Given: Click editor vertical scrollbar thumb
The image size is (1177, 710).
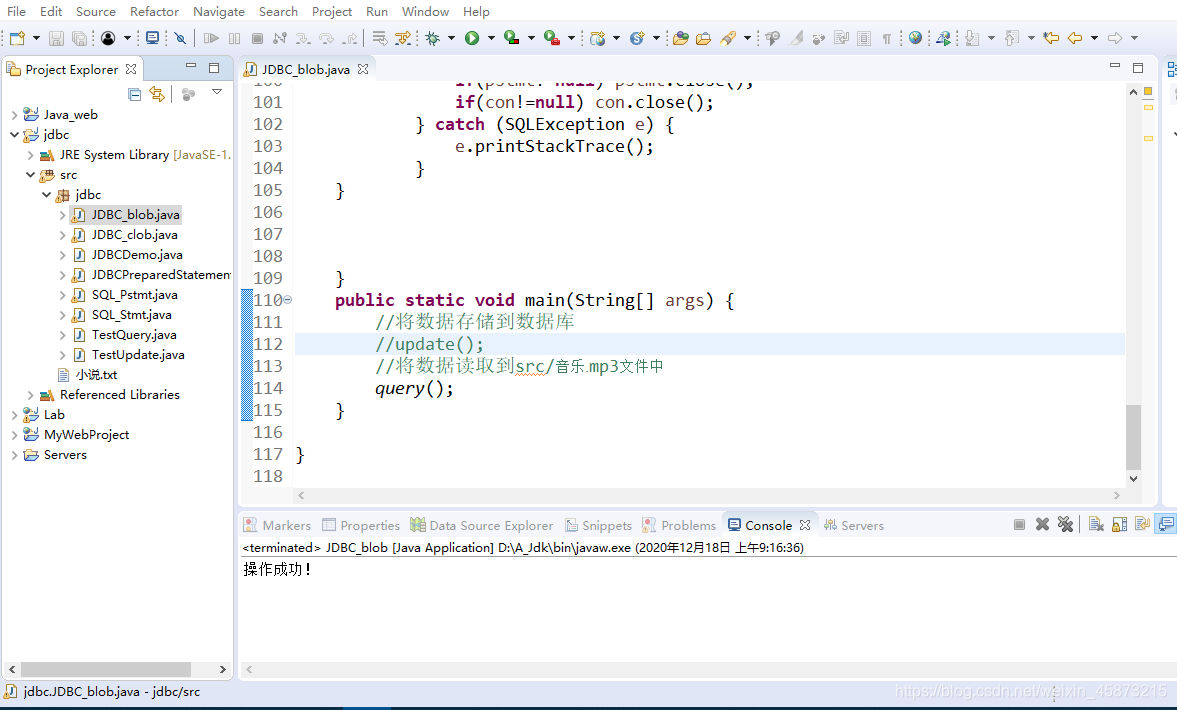Looking at the screenshot, I should click(1133, 438).
